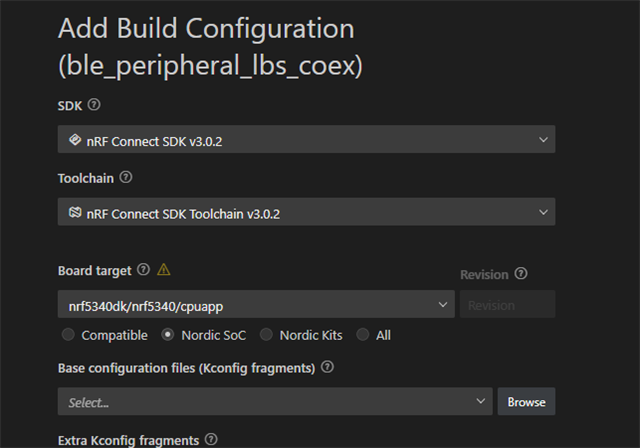
Task: Click the help icon next to Revision
Action: coord(521,274)
